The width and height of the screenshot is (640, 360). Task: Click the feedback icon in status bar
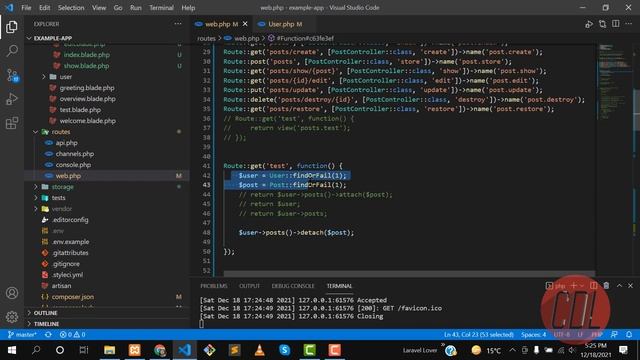[x=614, y=335]
